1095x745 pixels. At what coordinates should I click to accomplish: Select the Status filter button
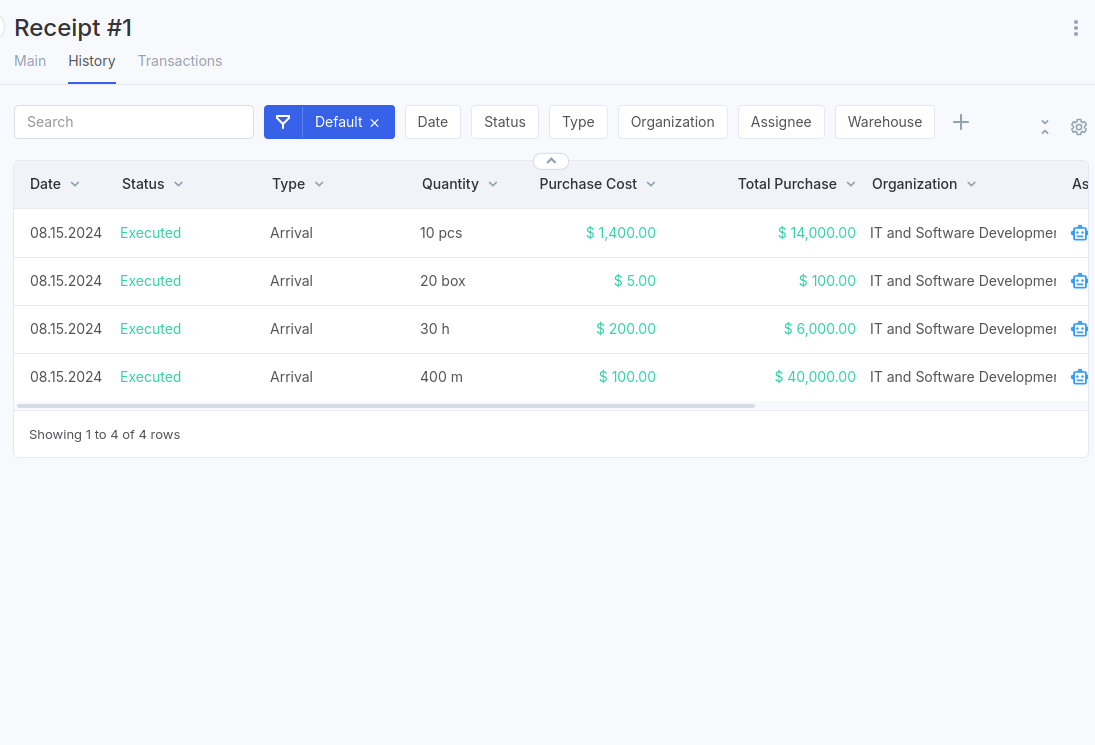click(x=504, y=122)
